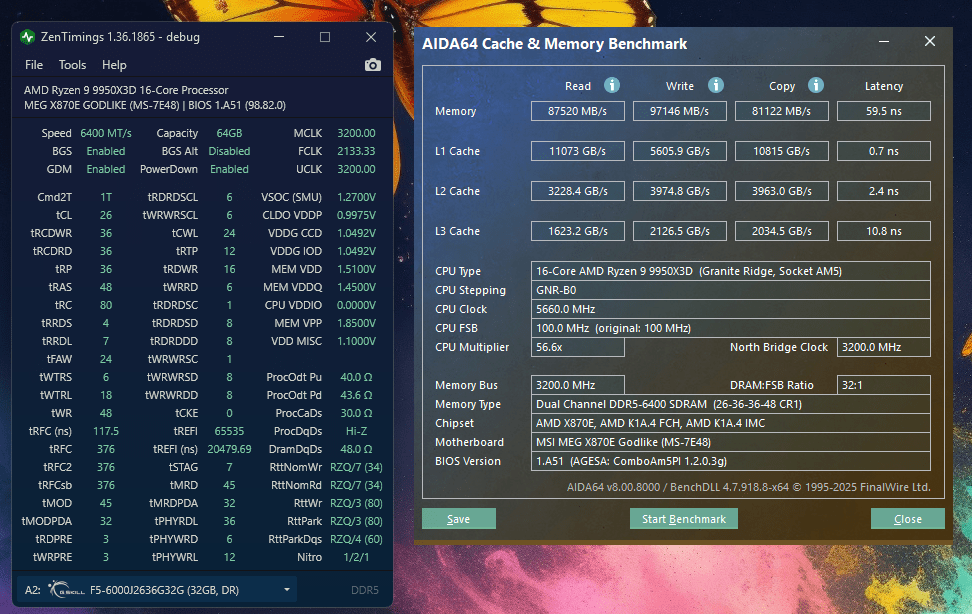Click the PowerDown Enabled value
The width and height of the screenshot is (972, 614).
[229, 169]
